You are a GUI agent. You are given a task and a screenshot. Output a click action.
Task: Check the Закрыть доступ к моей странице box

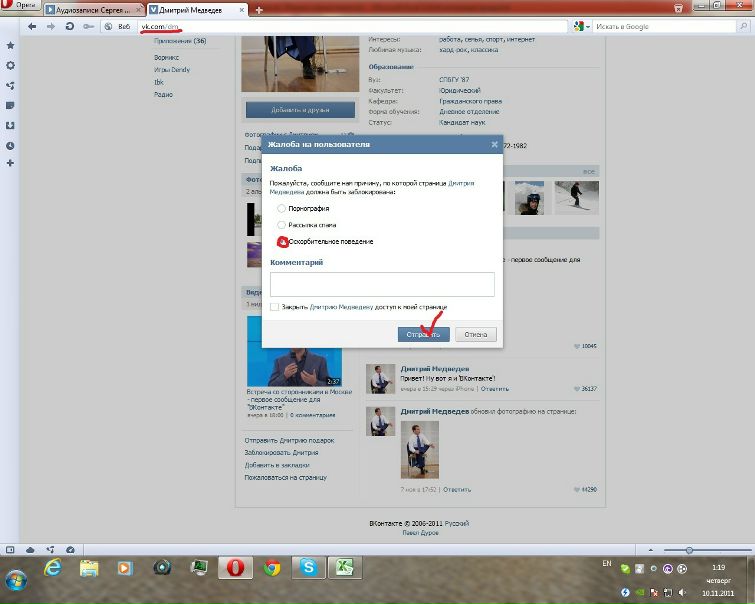(x=274, y=307)
